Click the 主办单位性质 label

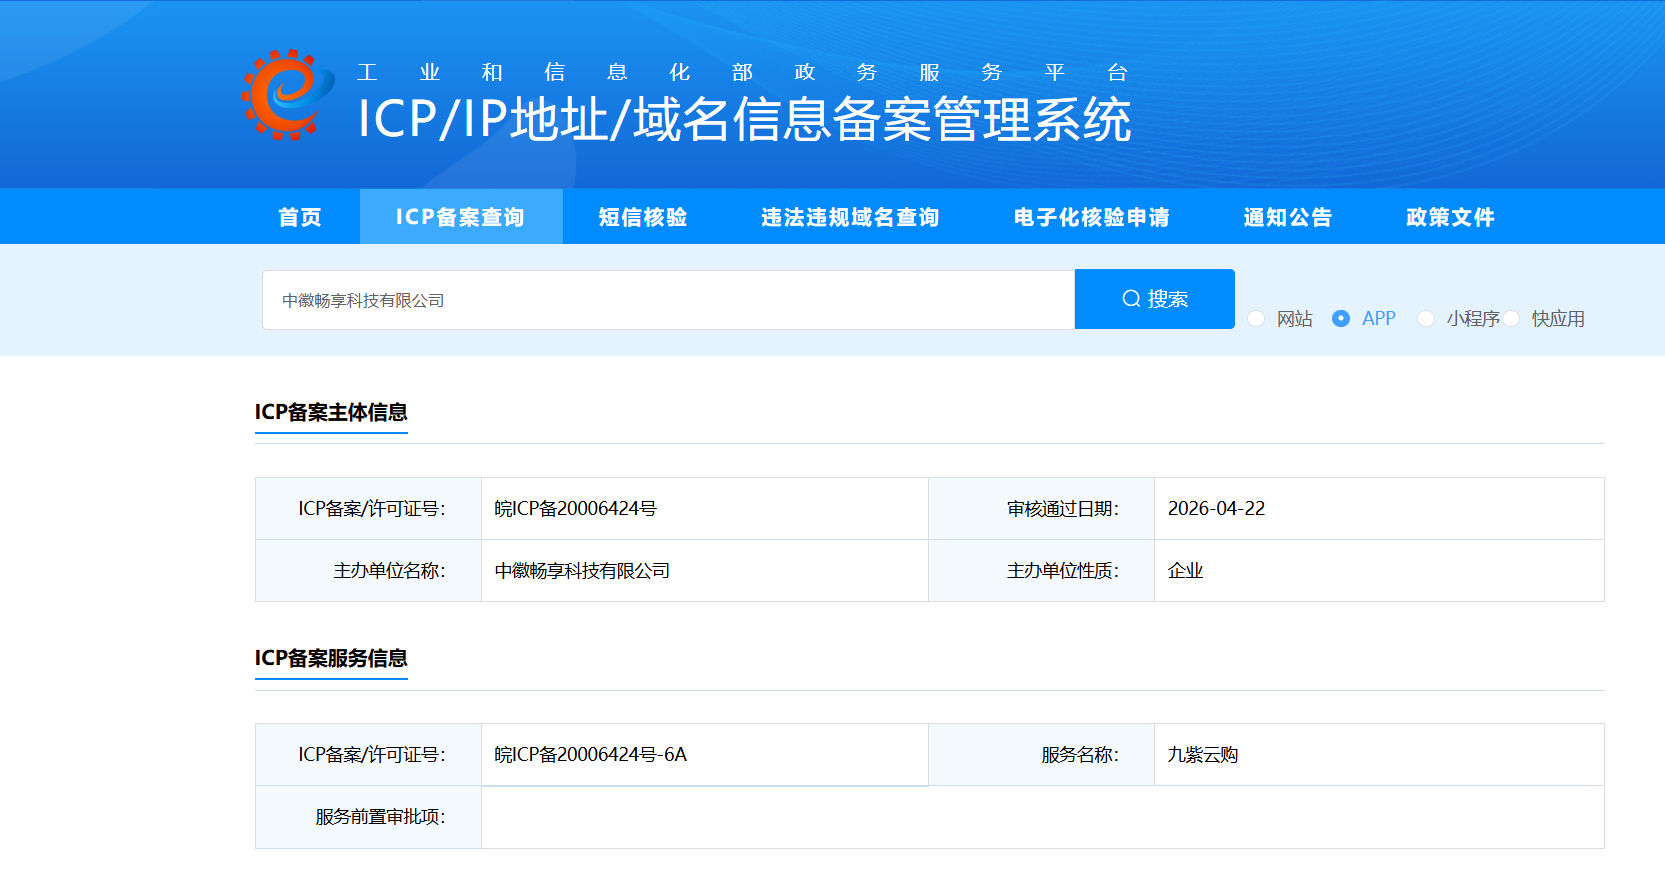(1063, 571)
